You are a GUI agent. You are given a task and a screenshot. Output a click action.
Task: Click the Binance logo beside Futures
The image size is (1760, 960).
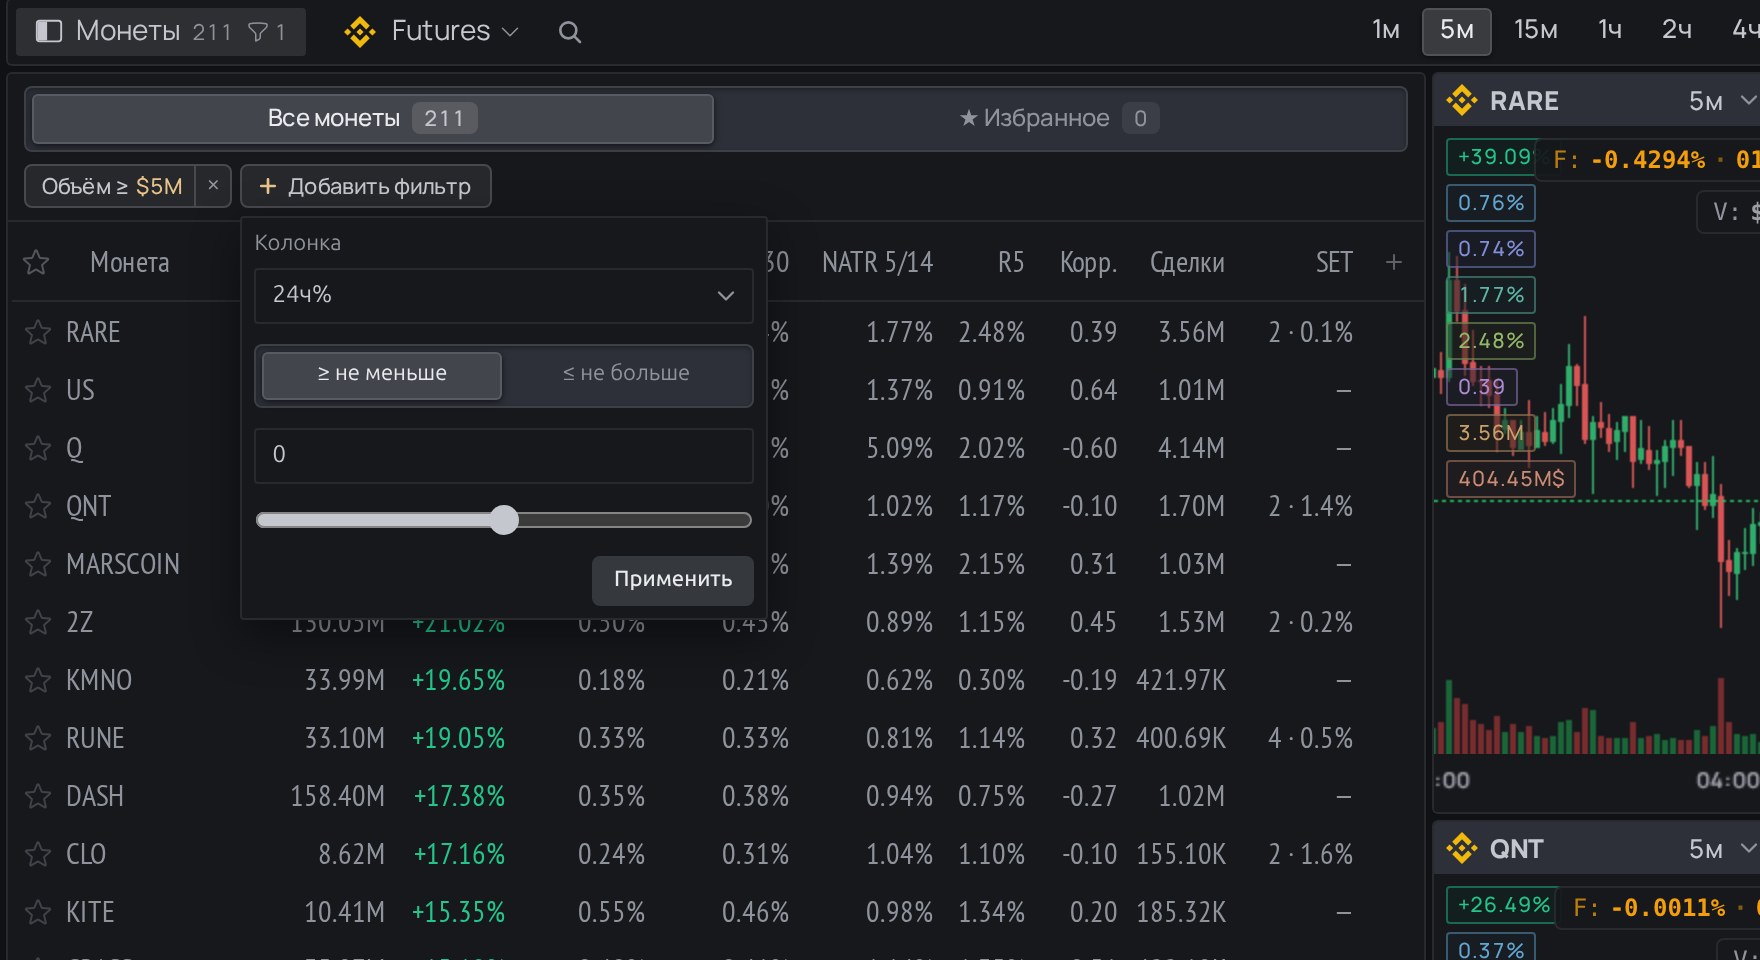[x=360, y=32]
